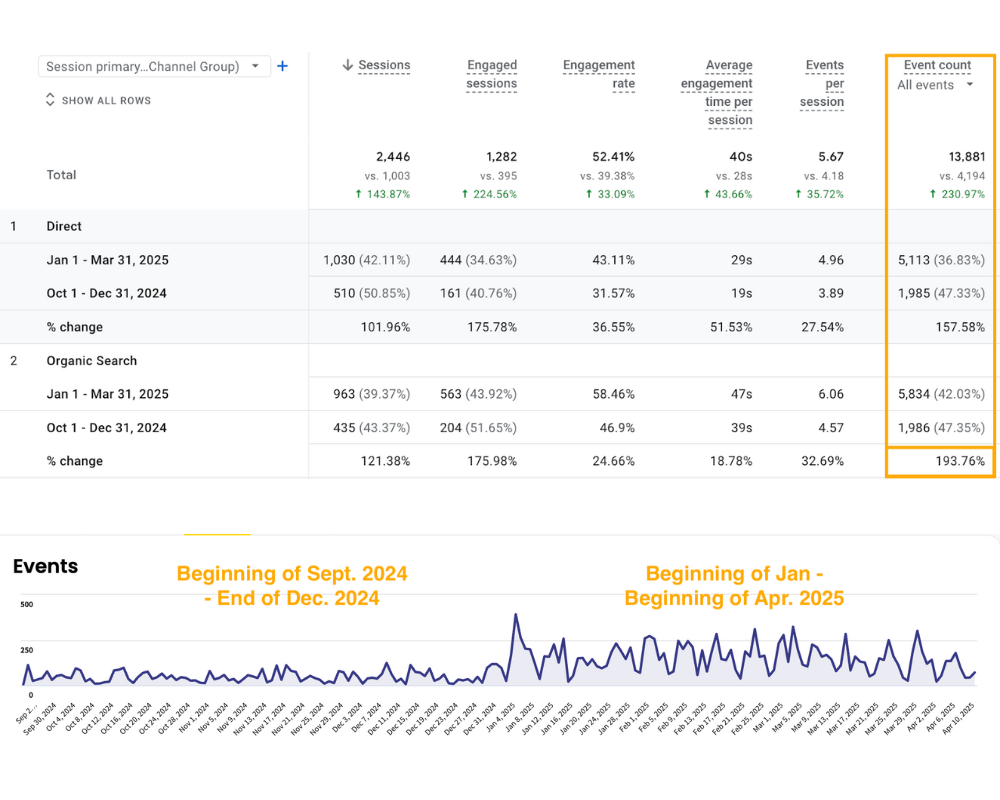Click the tallest peak in the Events chart
This screenshot has width=1000, height=800.
(516, 616)
